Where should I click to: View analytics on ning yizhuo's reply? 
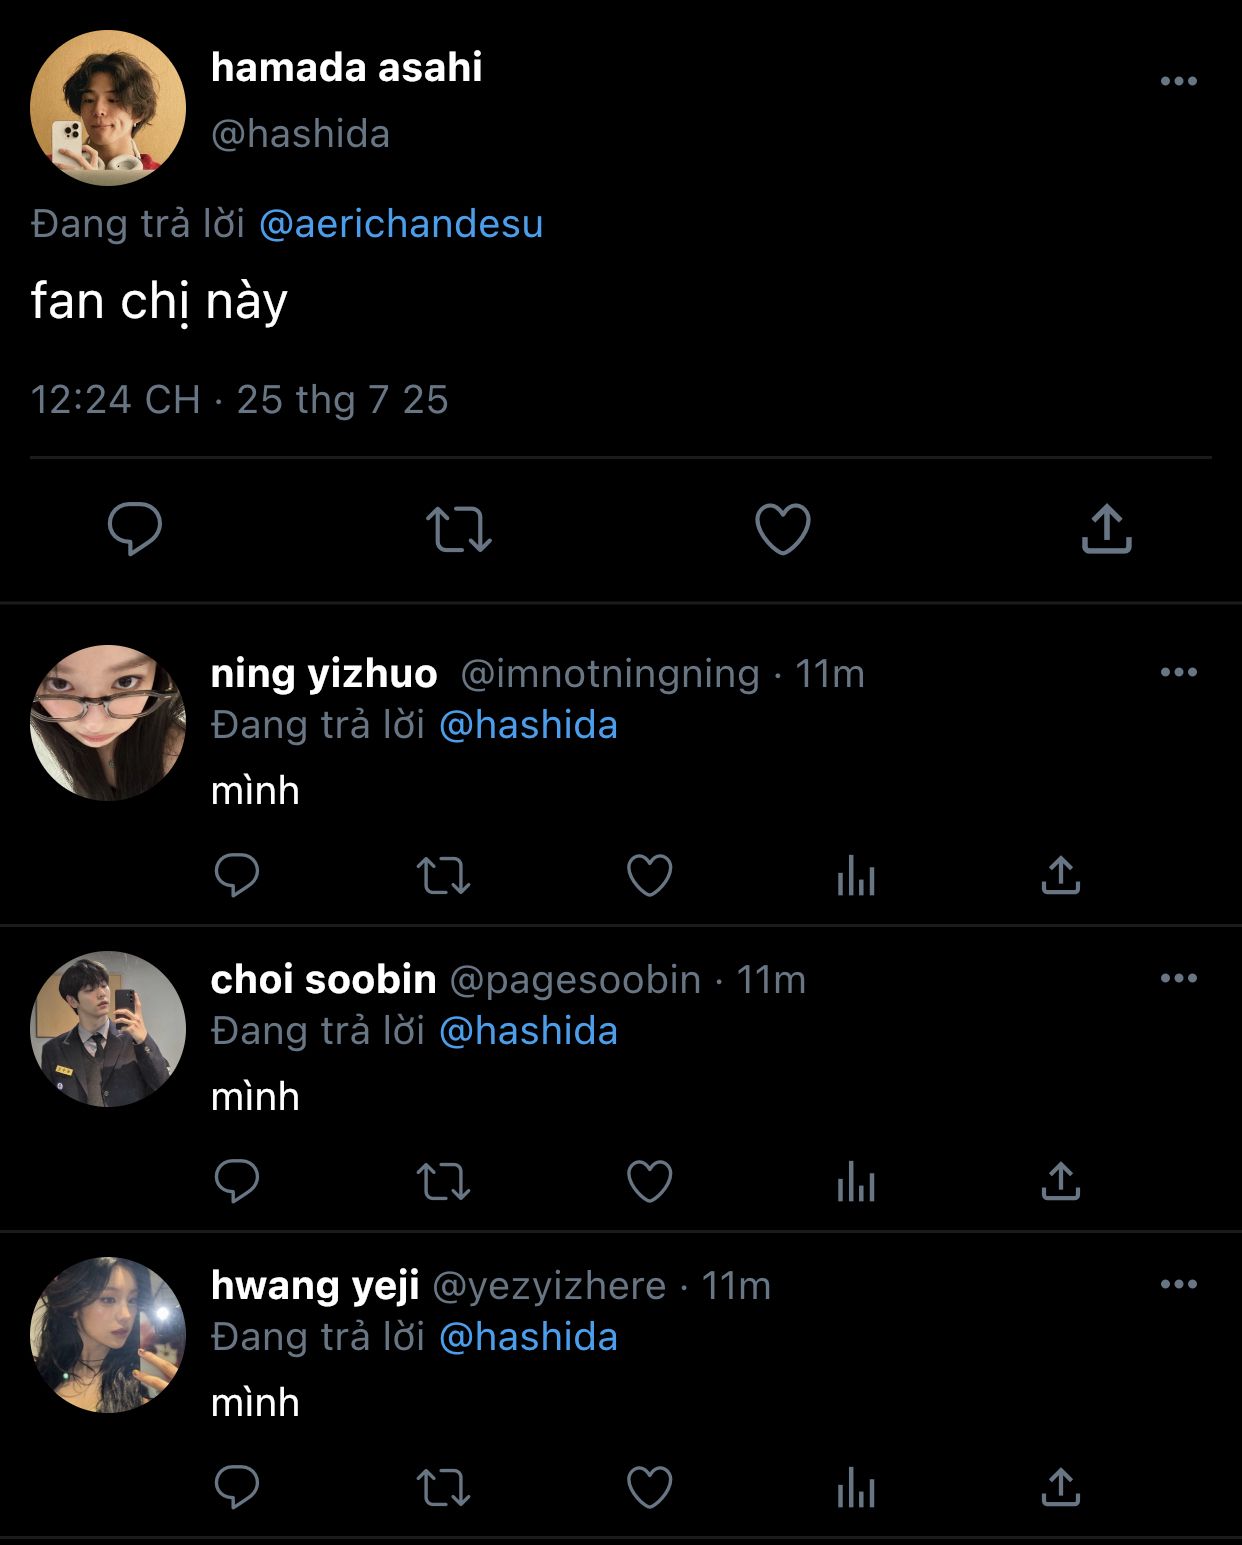(856, 877)
